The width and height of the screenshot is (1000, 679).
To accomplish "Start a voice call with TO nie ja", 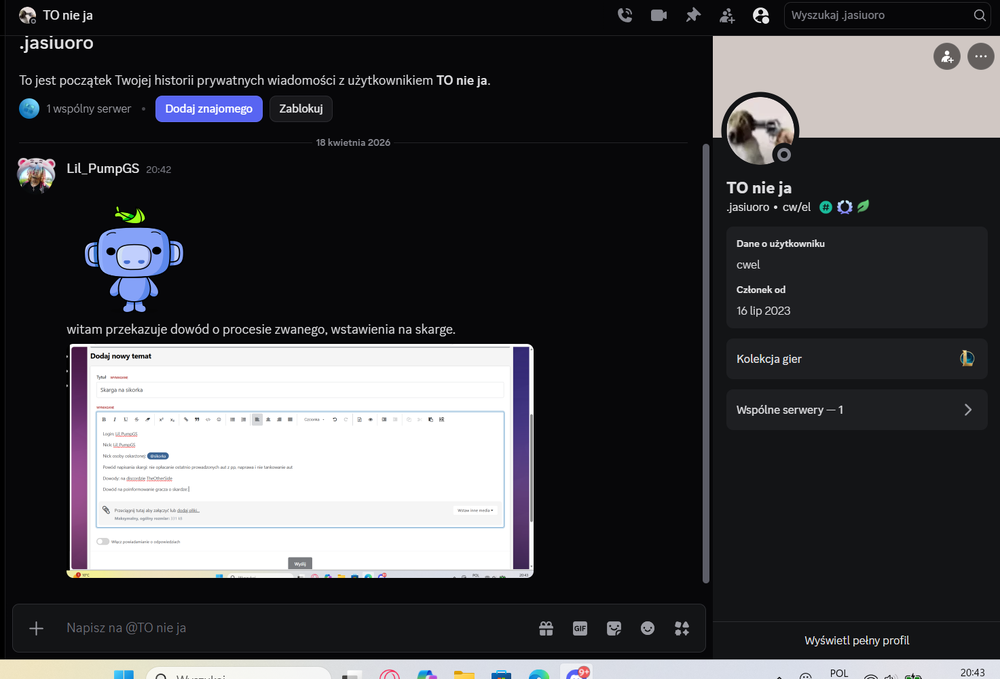I will (625, 15).
